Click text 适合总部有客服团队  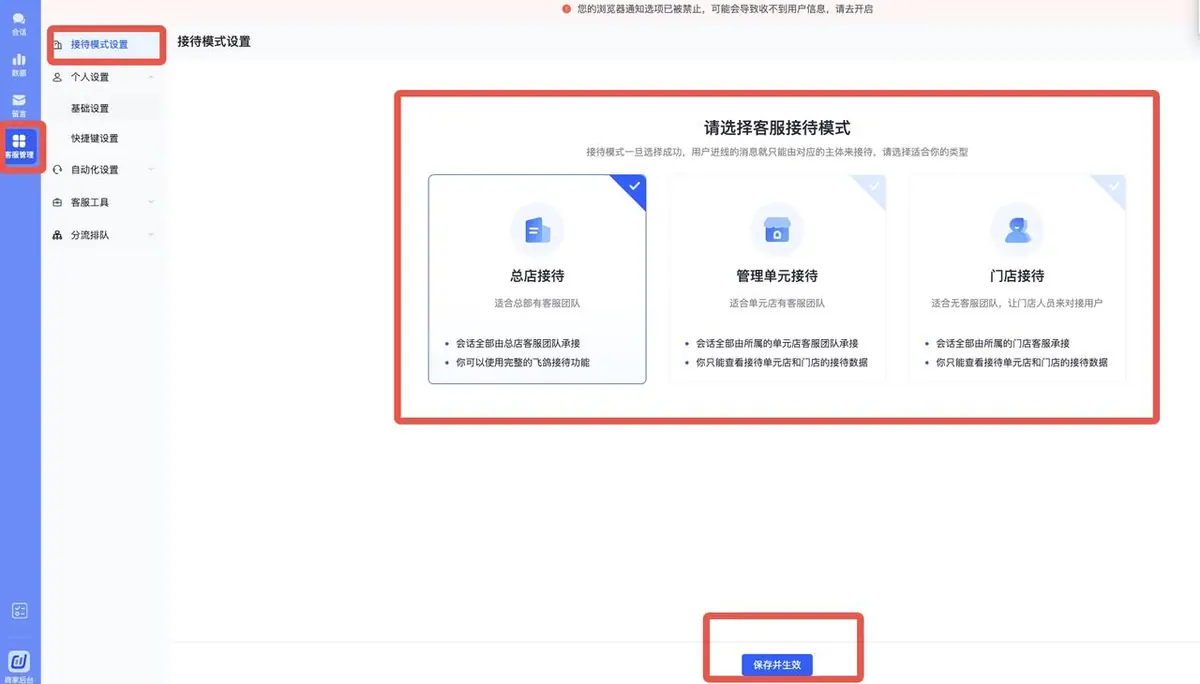[537, 303]
